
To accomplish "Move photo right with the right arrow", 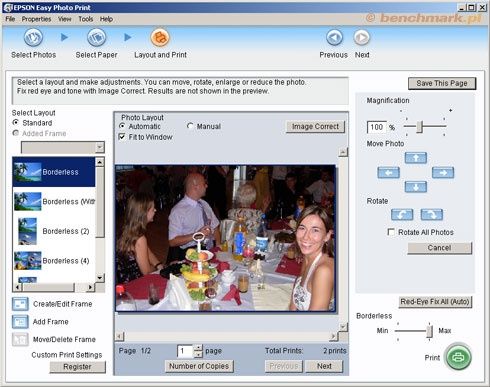I will tap(443, 172).
